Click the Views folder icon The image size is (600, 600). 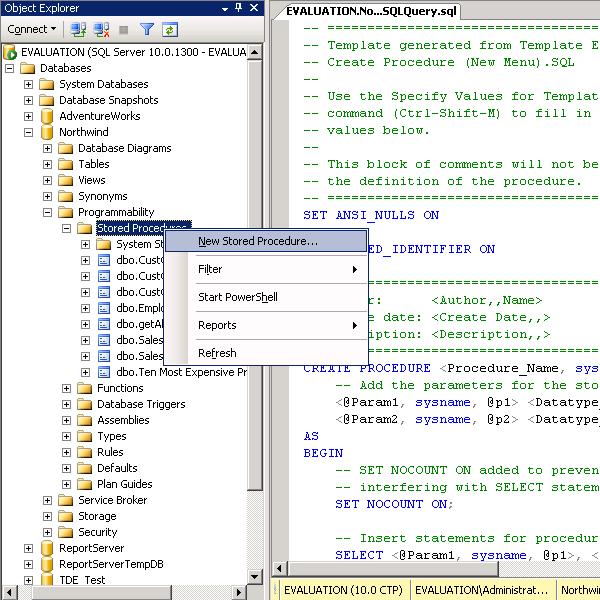pos(65,180)
